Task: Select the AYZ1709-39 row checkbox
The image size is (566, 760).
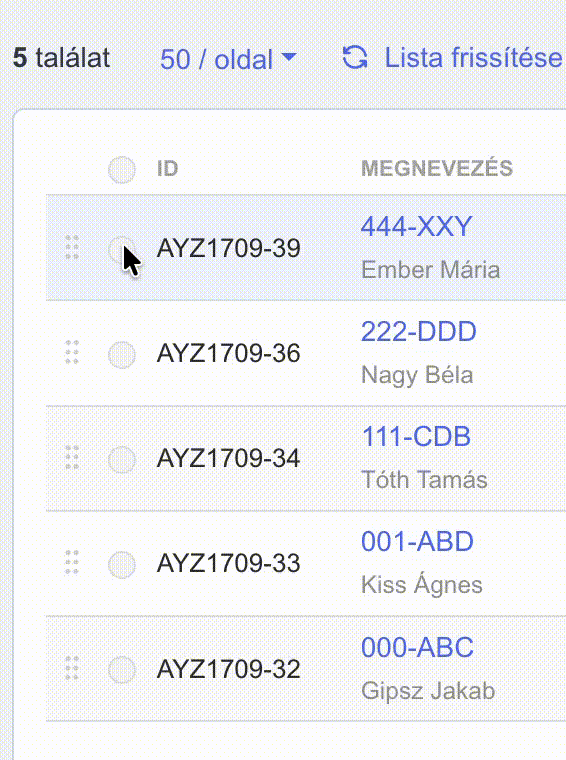Action: [x=122, y=249]
